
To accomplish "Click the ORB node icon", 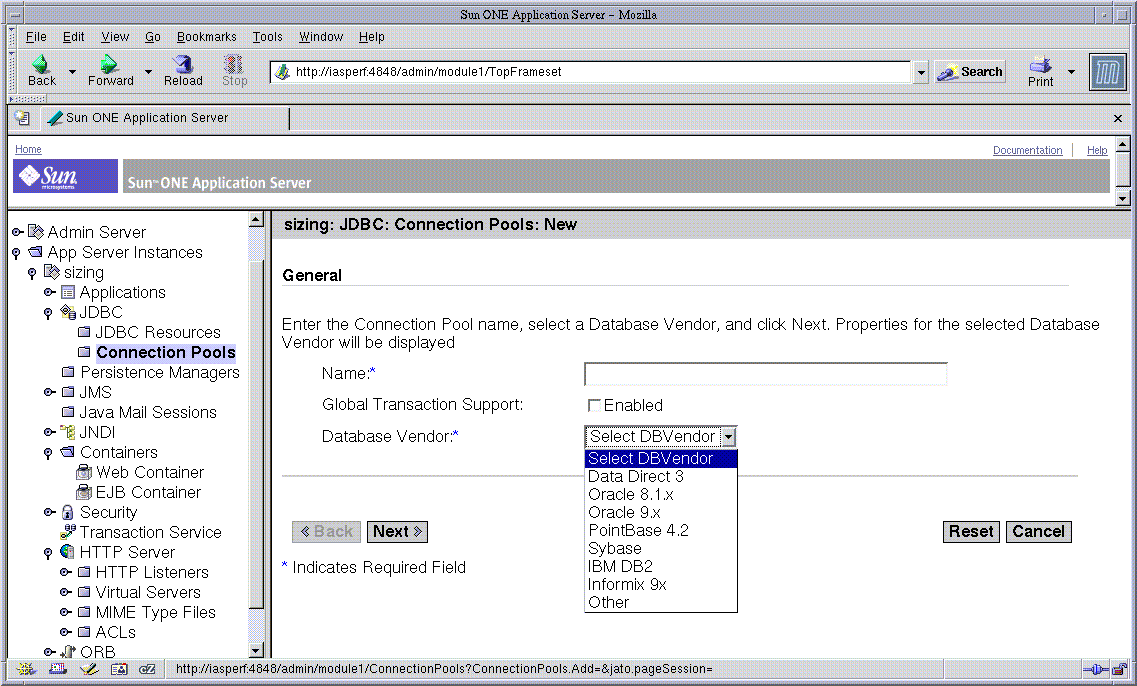I will pyautogui.click(x=68, y=652).
